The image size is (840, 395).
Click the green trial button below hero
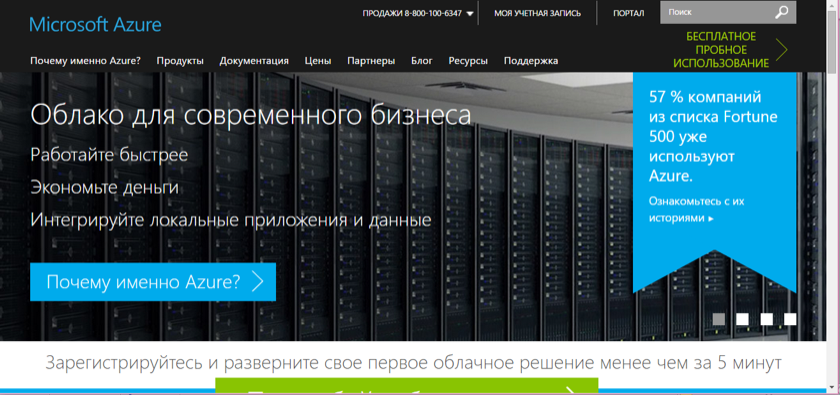coord(407,384)
